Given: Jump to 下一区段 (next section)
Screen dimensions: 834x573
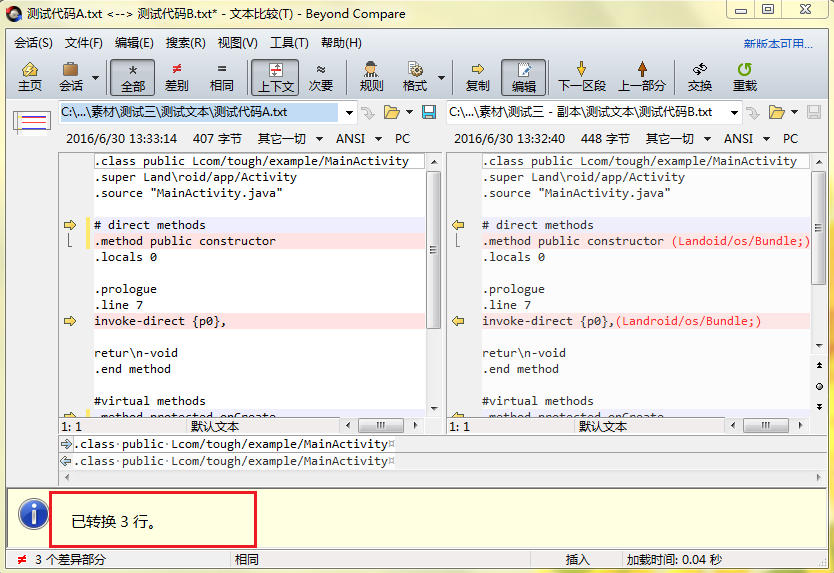Looking at the screenshot, I should (581, 76).
